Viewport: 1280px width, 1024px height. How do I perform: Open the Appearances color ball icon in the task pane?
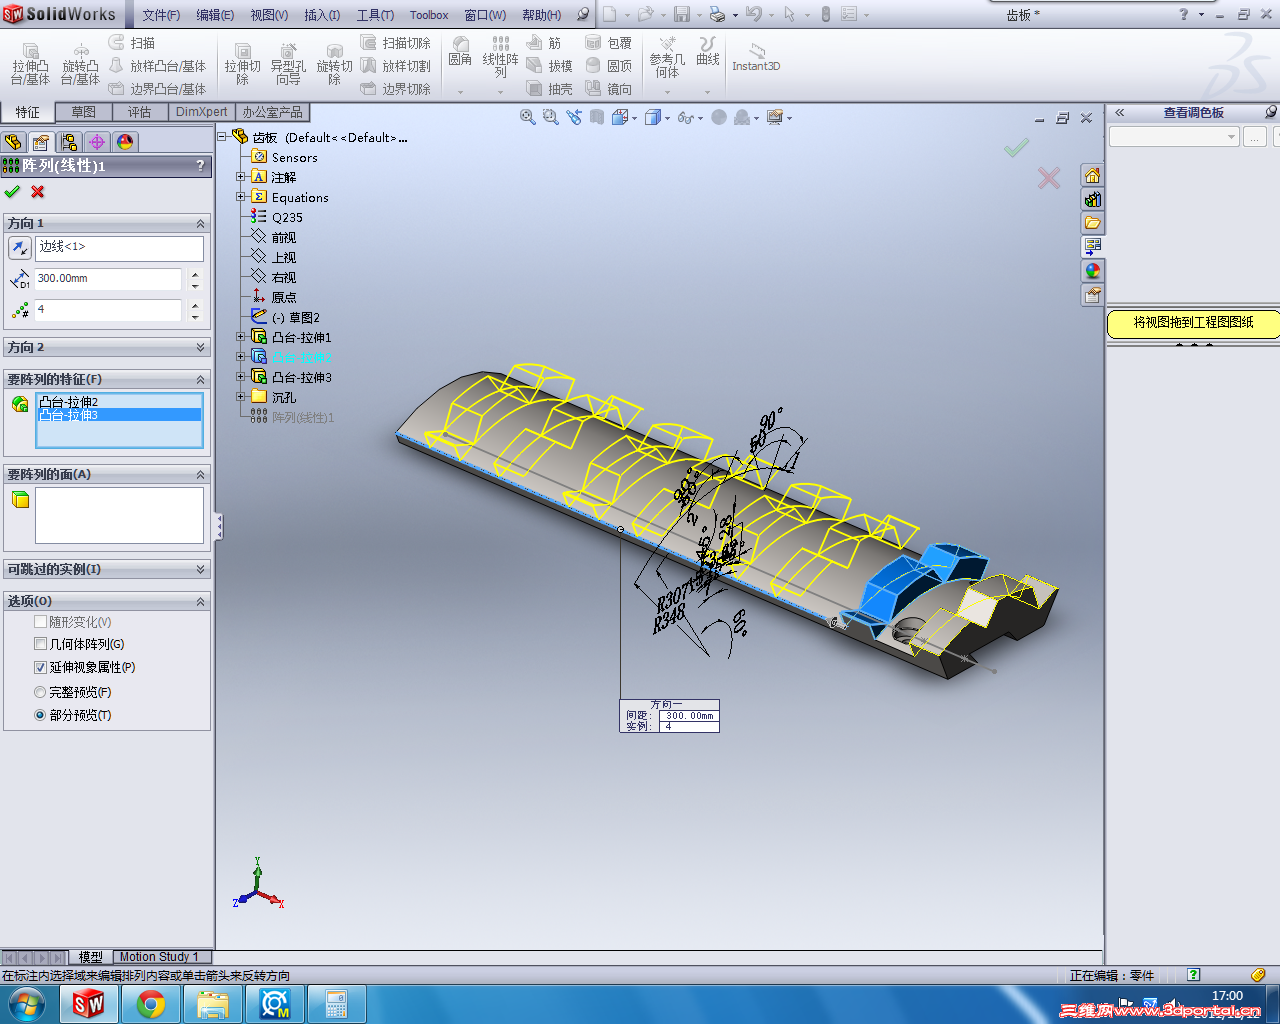pos(1092,271)
